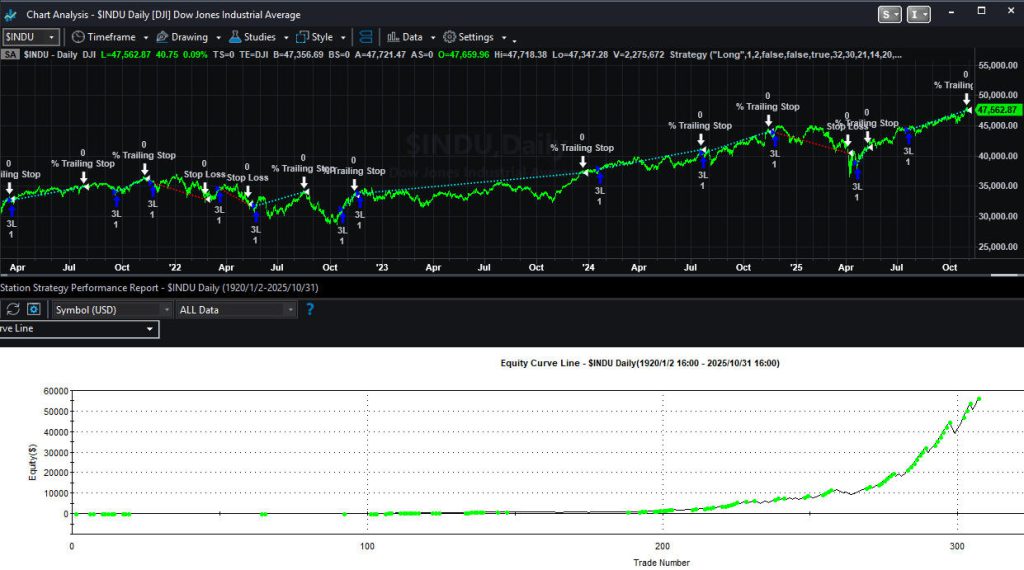Viewport: 1024px width, 570px height.
Task: Click the Drawing pencil icon
Action: (x=162, y=37)
